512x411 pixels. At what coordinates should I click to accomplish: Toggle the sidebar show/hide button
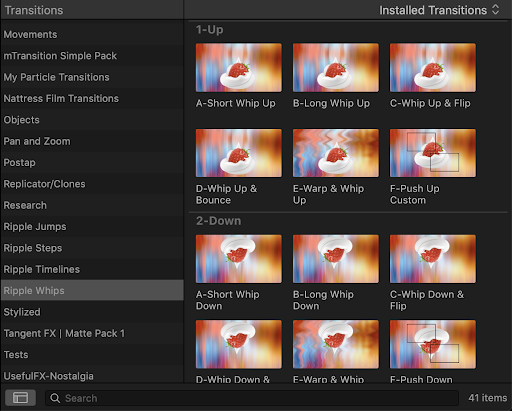(x=20, y=398)
